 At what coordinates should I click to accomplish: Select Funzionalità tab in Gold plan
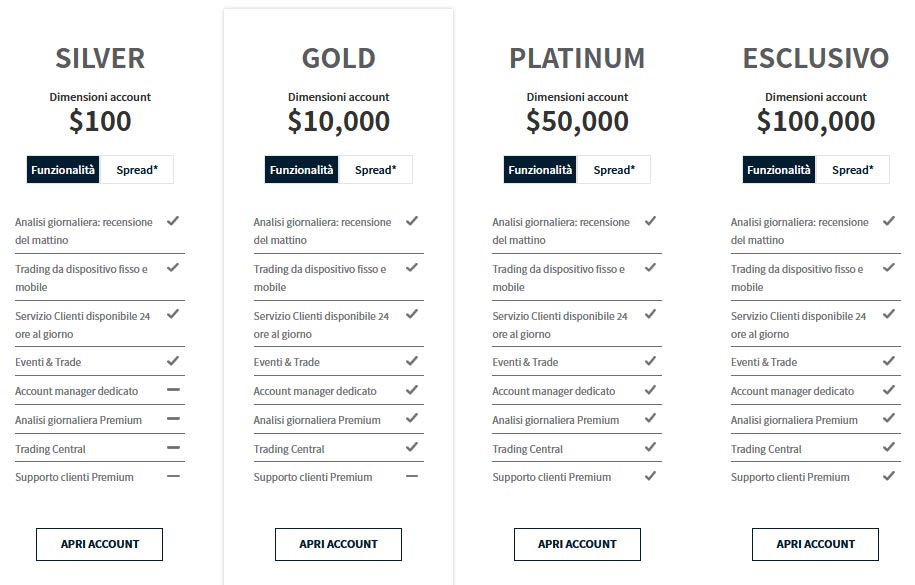[x=302, y=170]
